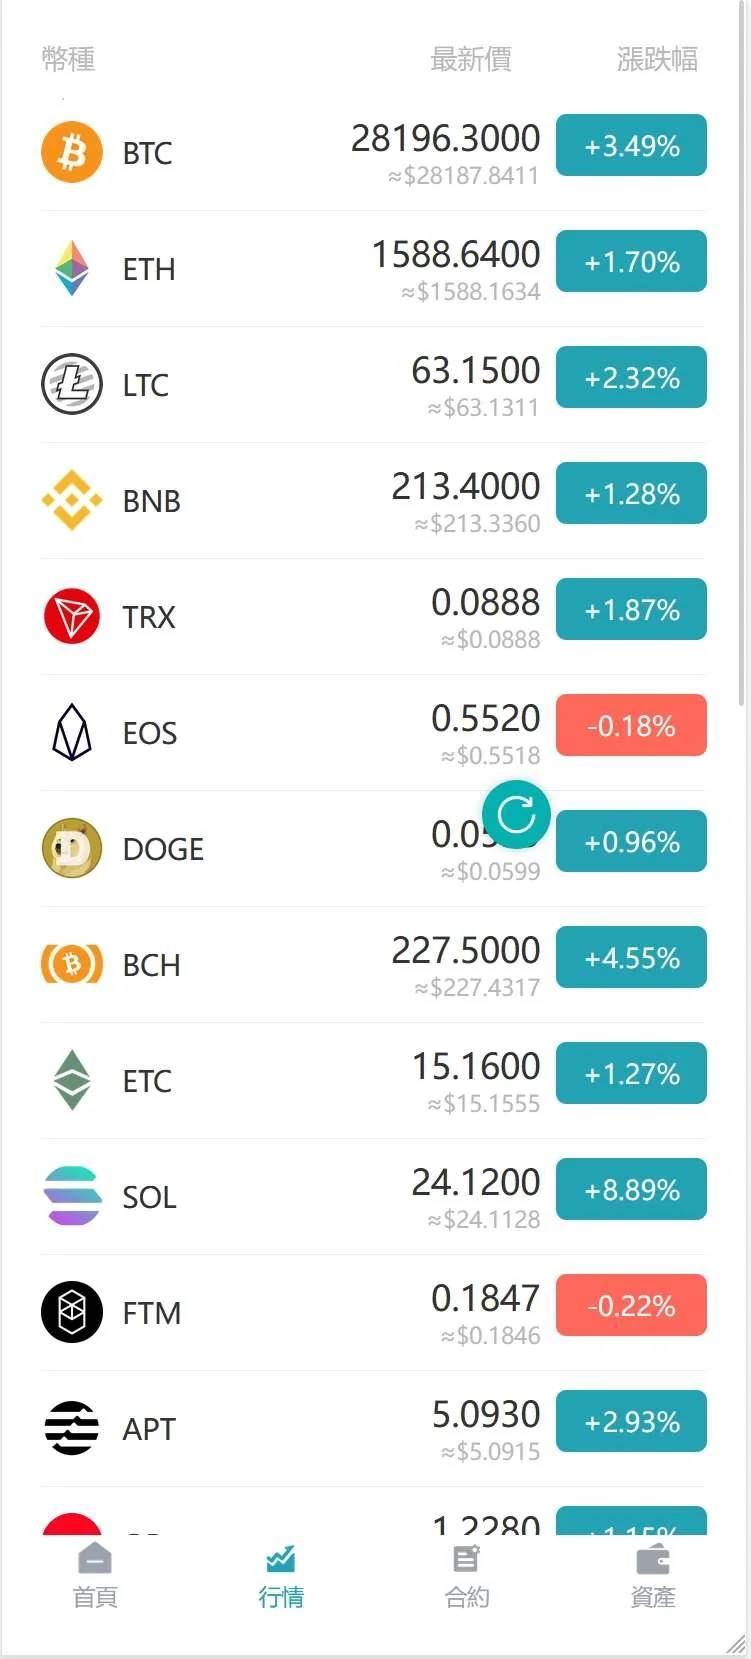This screenshot has width=751, height=1659.
Task: Click the EOS -0.18% change button
Action: point(631,726)
